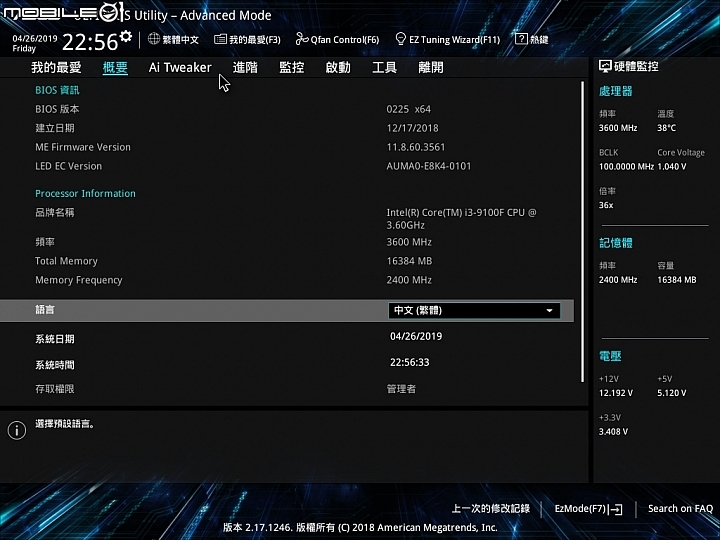This screenshot has height=540, width=720.
Task: Click the info icon beside the help text
Action: tap(17, 430)
